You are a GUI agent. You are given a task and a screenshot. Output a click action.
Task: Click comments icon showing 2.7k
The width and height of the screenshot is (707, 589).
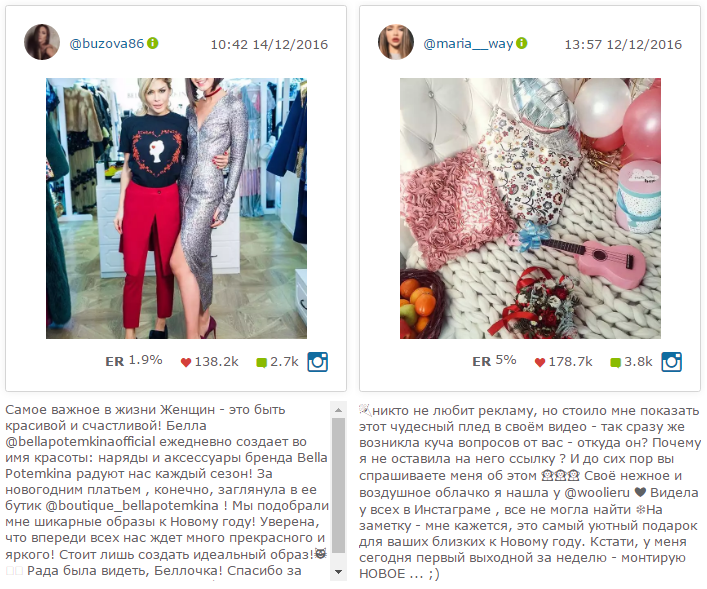tap(262, 363)
